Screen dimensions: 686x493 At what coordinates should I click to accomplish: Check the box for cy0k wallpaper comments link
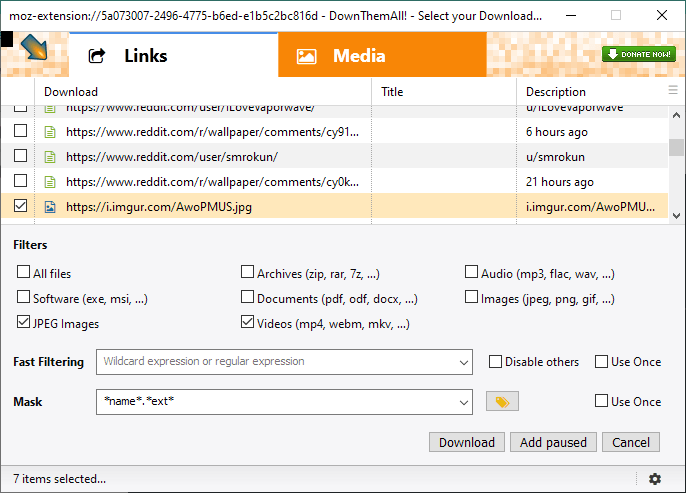(x=21, y=181)
